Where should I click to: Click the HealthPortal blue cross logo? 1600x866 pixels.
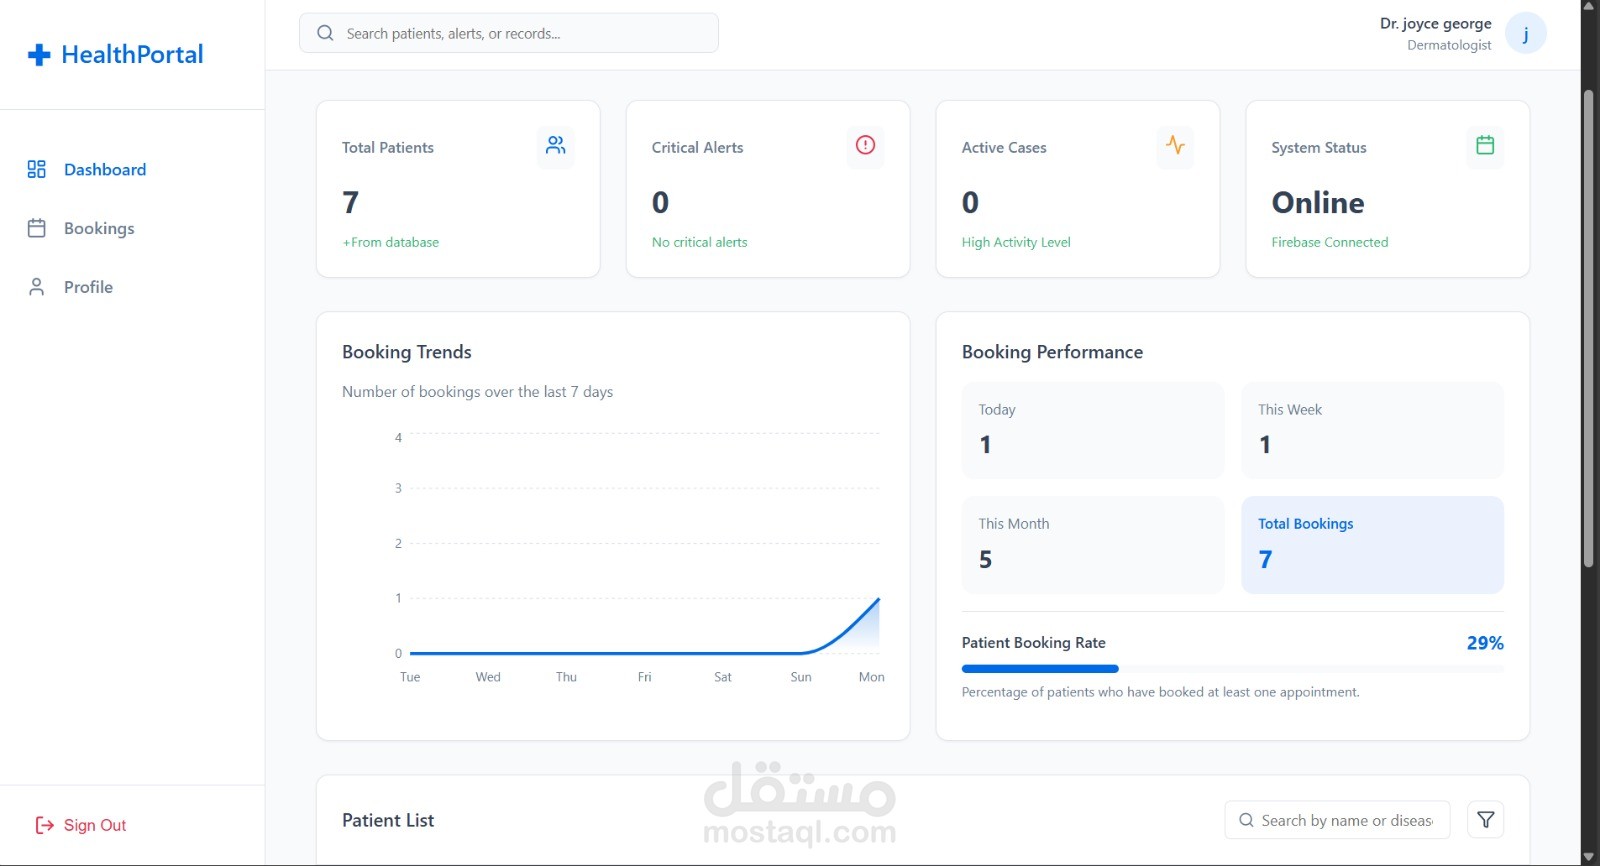(39, 55)
